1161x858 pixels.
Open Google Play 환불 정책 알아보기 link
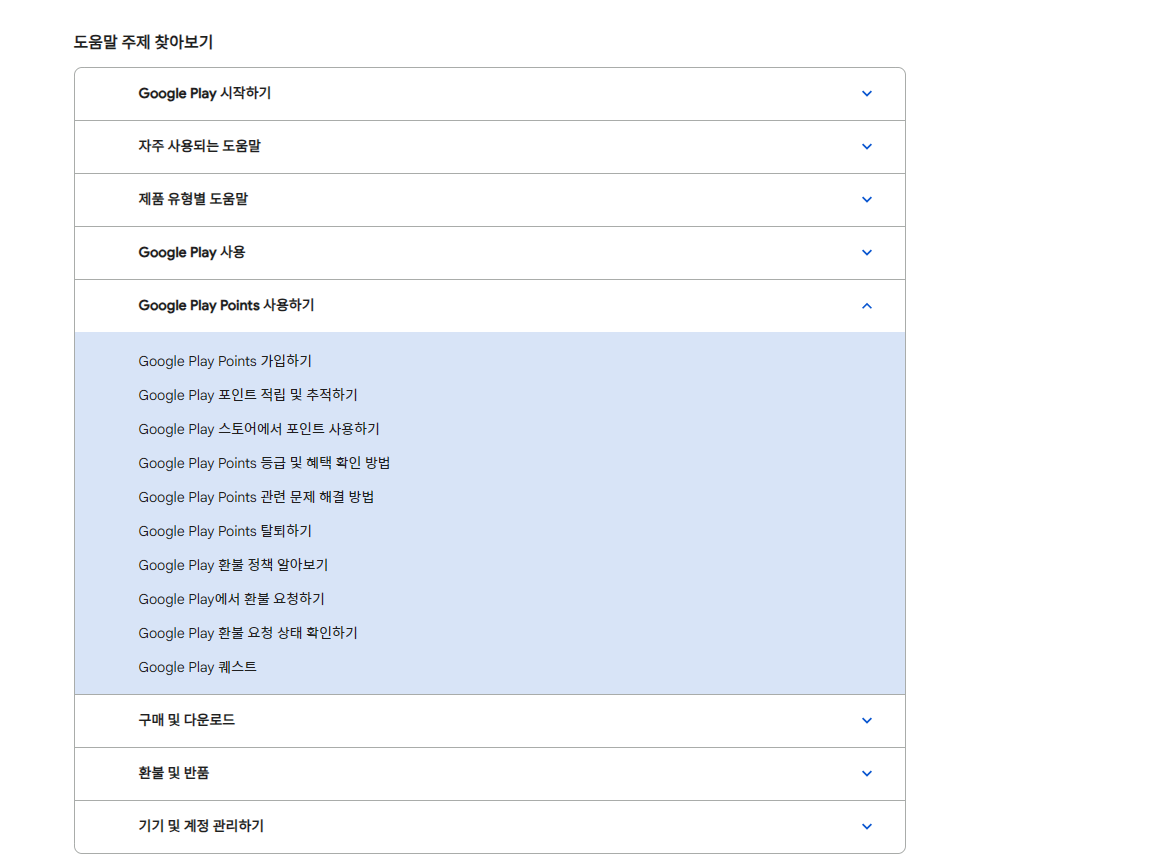(233, 566)
